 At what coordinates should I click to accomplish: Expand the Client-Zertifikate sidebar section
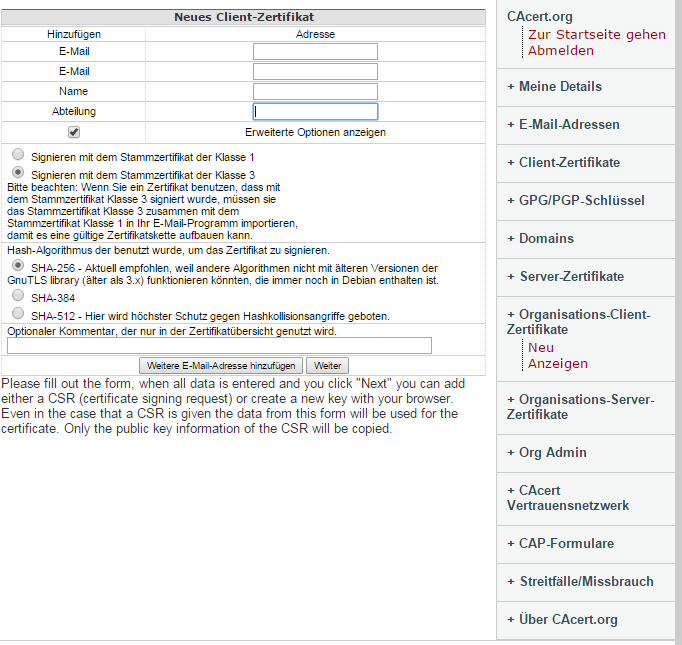click(568, 163)
